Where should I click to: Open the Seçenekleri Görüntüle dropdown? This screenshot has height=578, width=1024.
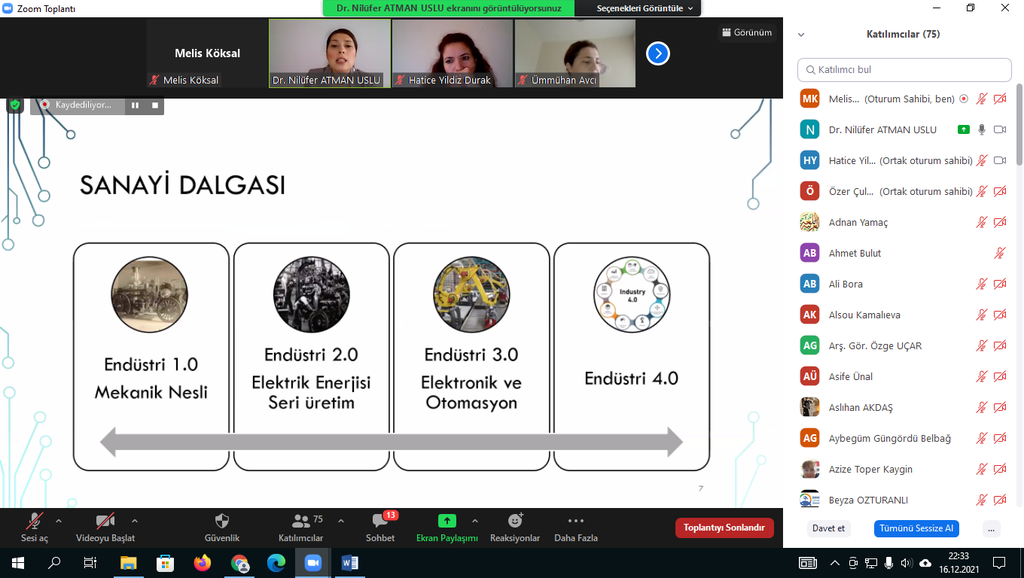[646, 8]
